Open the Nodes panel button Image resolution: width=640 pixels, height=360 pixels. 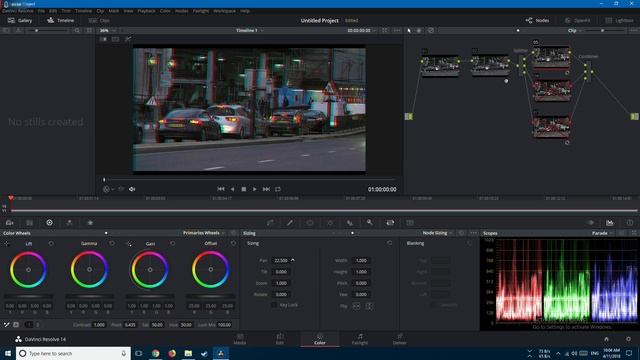click(537, 20)
